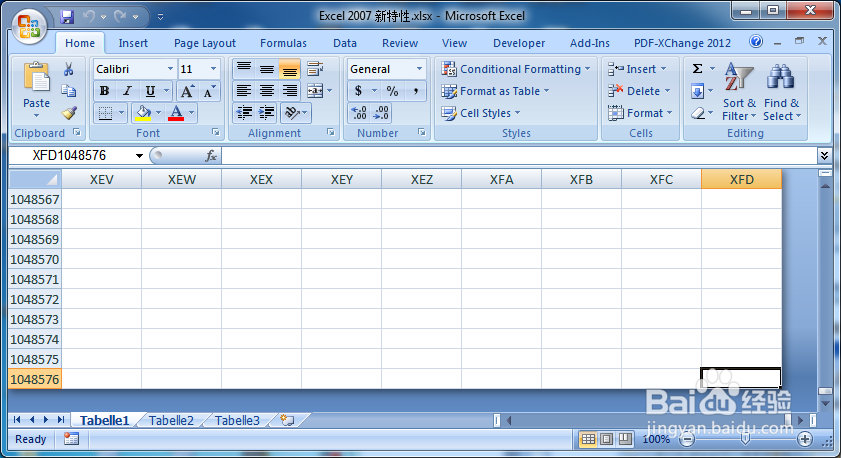
Task: Open the borders dropdown arrow
Action: (121, 113)
